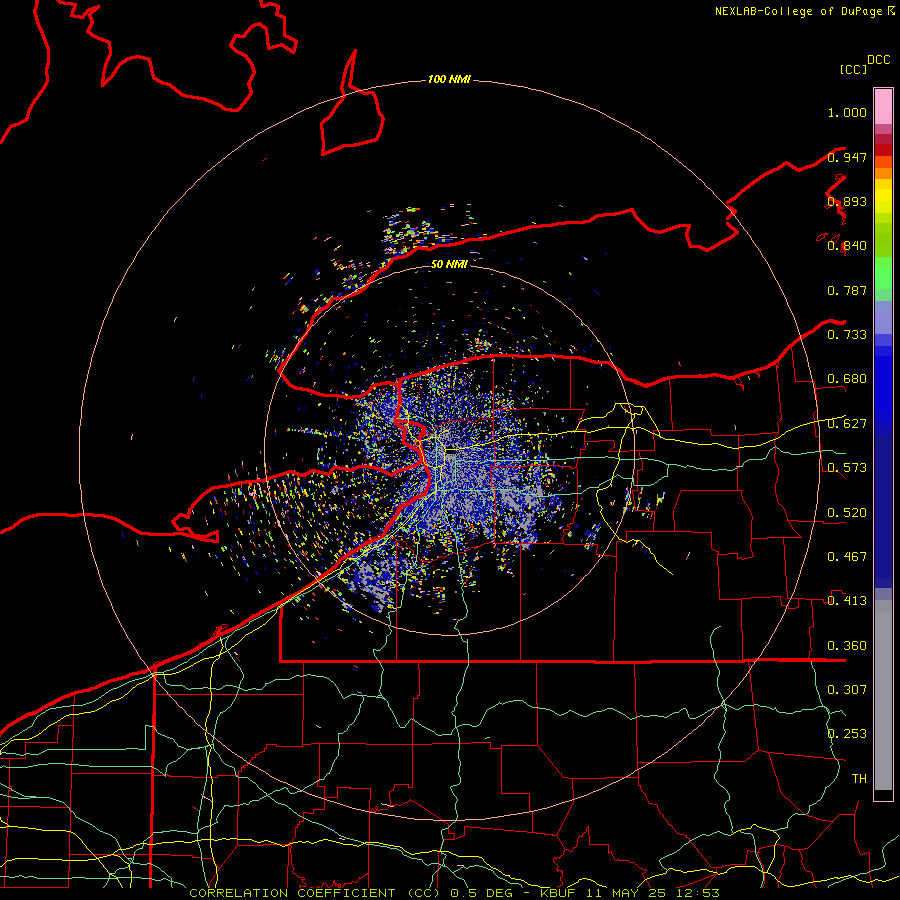
Task: Click the 0.947 color scale value
Action: (847, 157)
